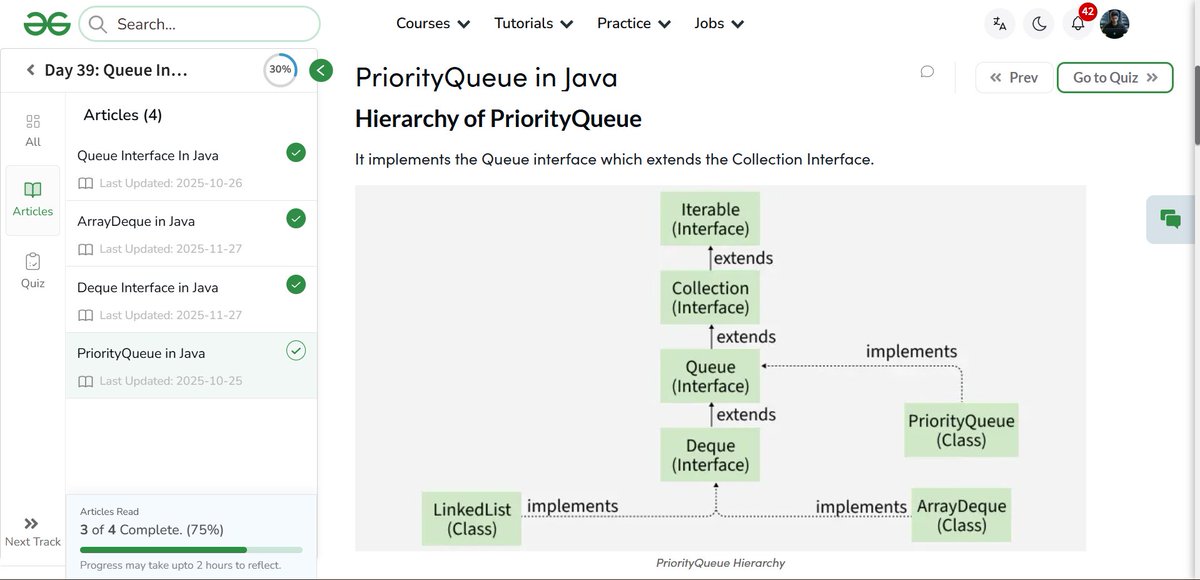Image resolution: width=1200 pixels, height=580 pixels.
Task: Click the search magnifier icon
Action: [98, 23]
